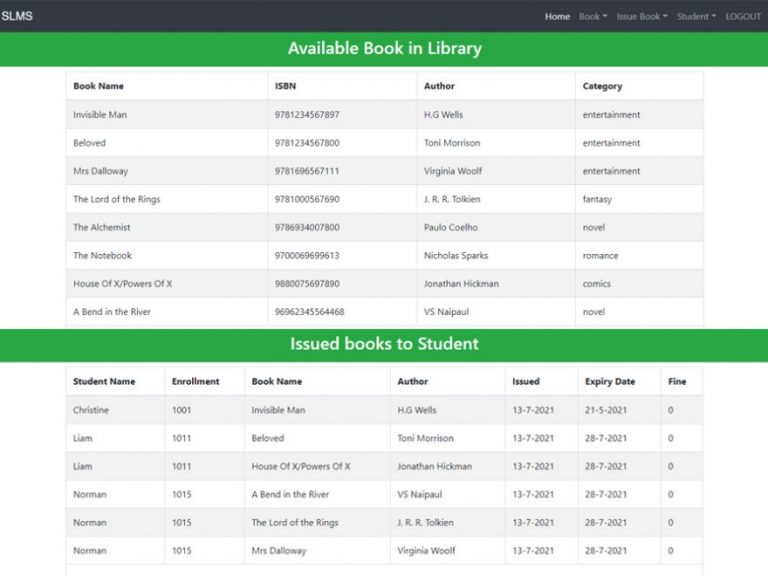
Task: Select the Category column header
Action: 602,86
